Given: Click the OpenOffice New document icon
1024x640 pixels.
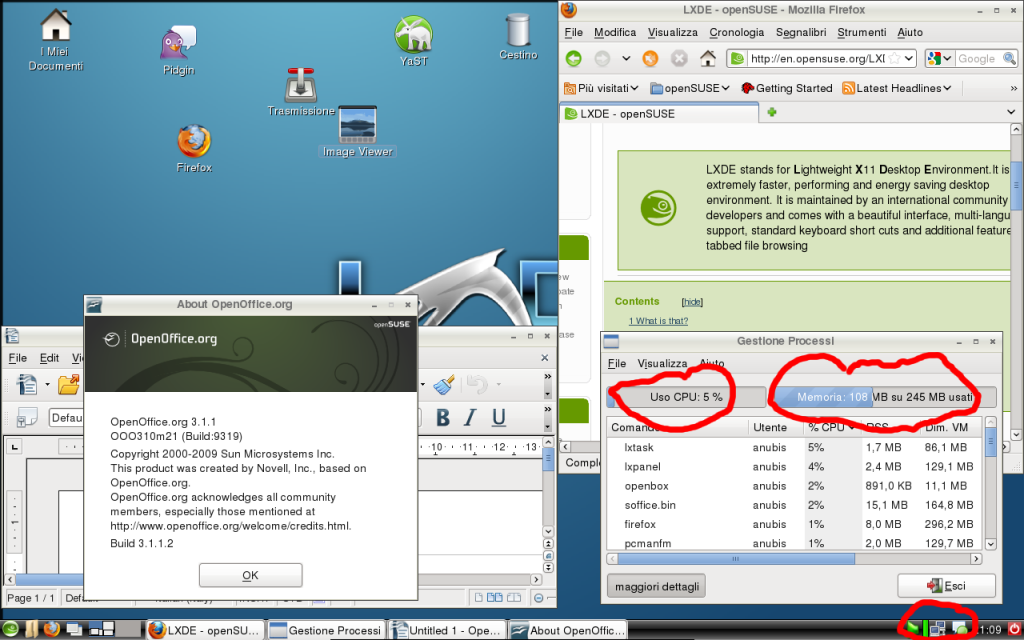Looking at the screenshot, I should pos(27,385).
